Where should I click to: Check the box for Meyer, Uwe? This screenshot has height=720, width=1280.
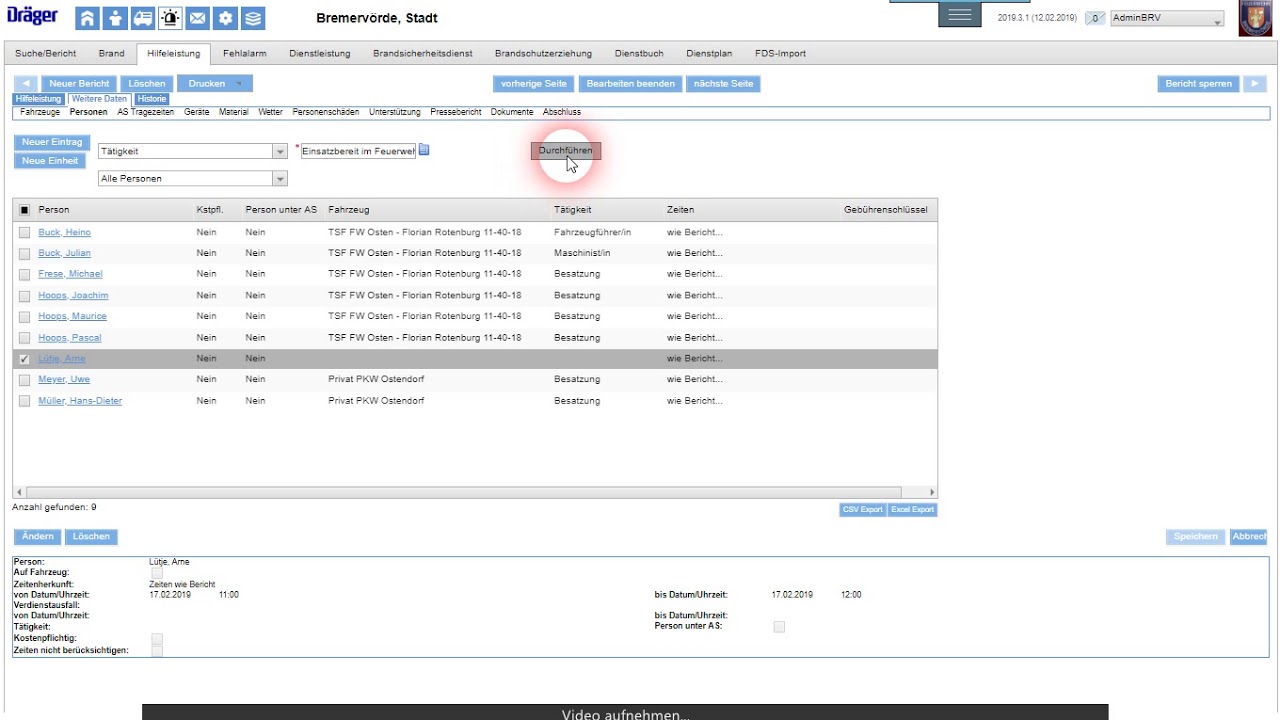click(x=25, y=380)
